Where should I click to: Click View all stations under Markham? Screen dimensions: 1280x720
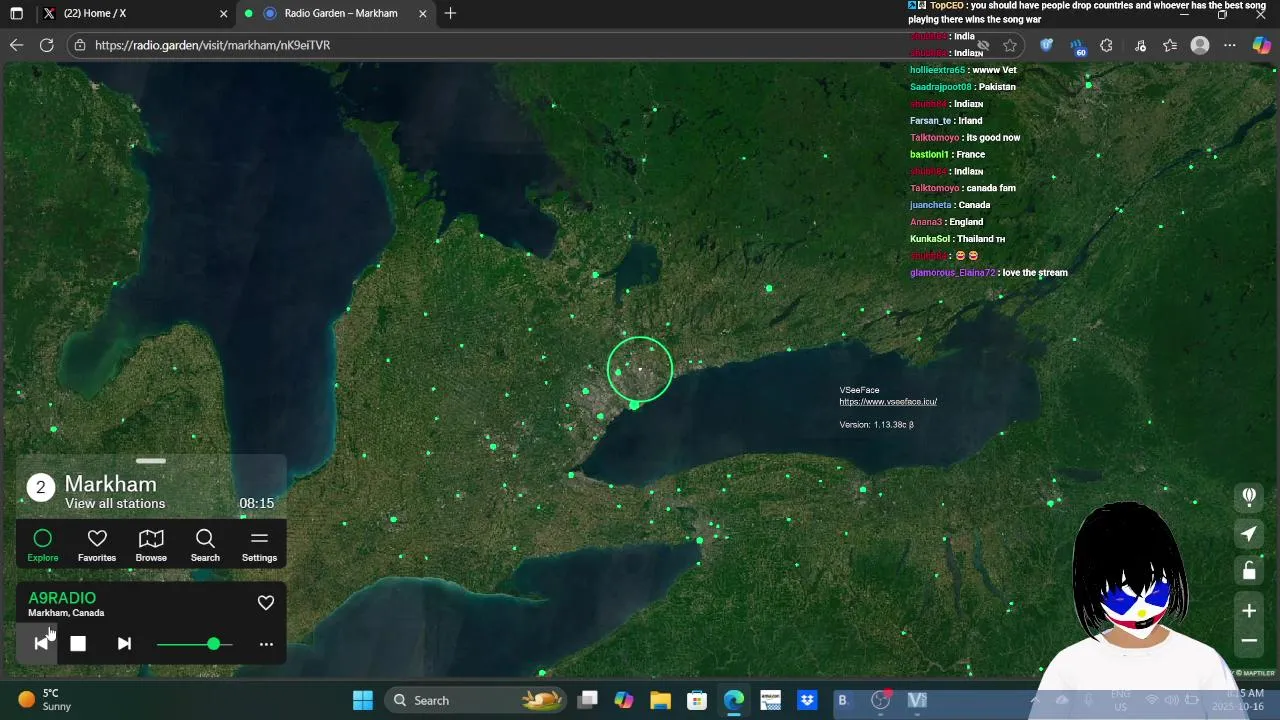[x=115, y=504]
